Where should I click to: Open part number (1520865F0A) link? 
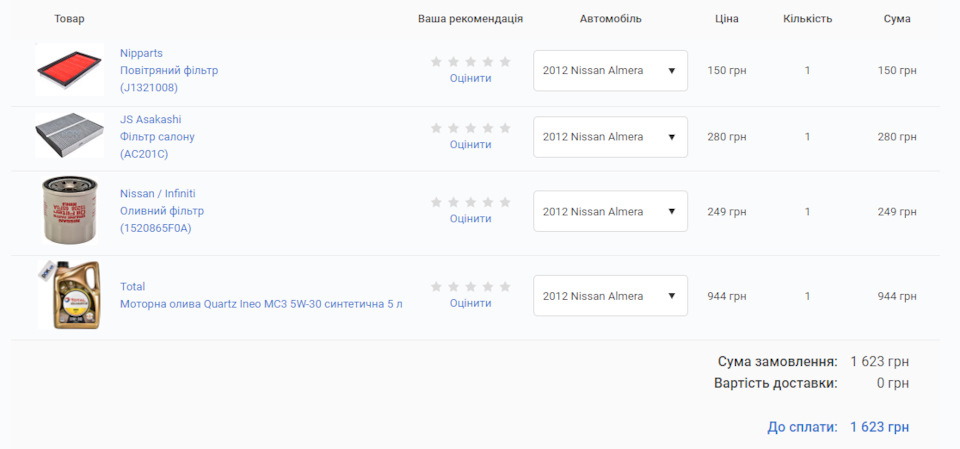coord(156,228)
